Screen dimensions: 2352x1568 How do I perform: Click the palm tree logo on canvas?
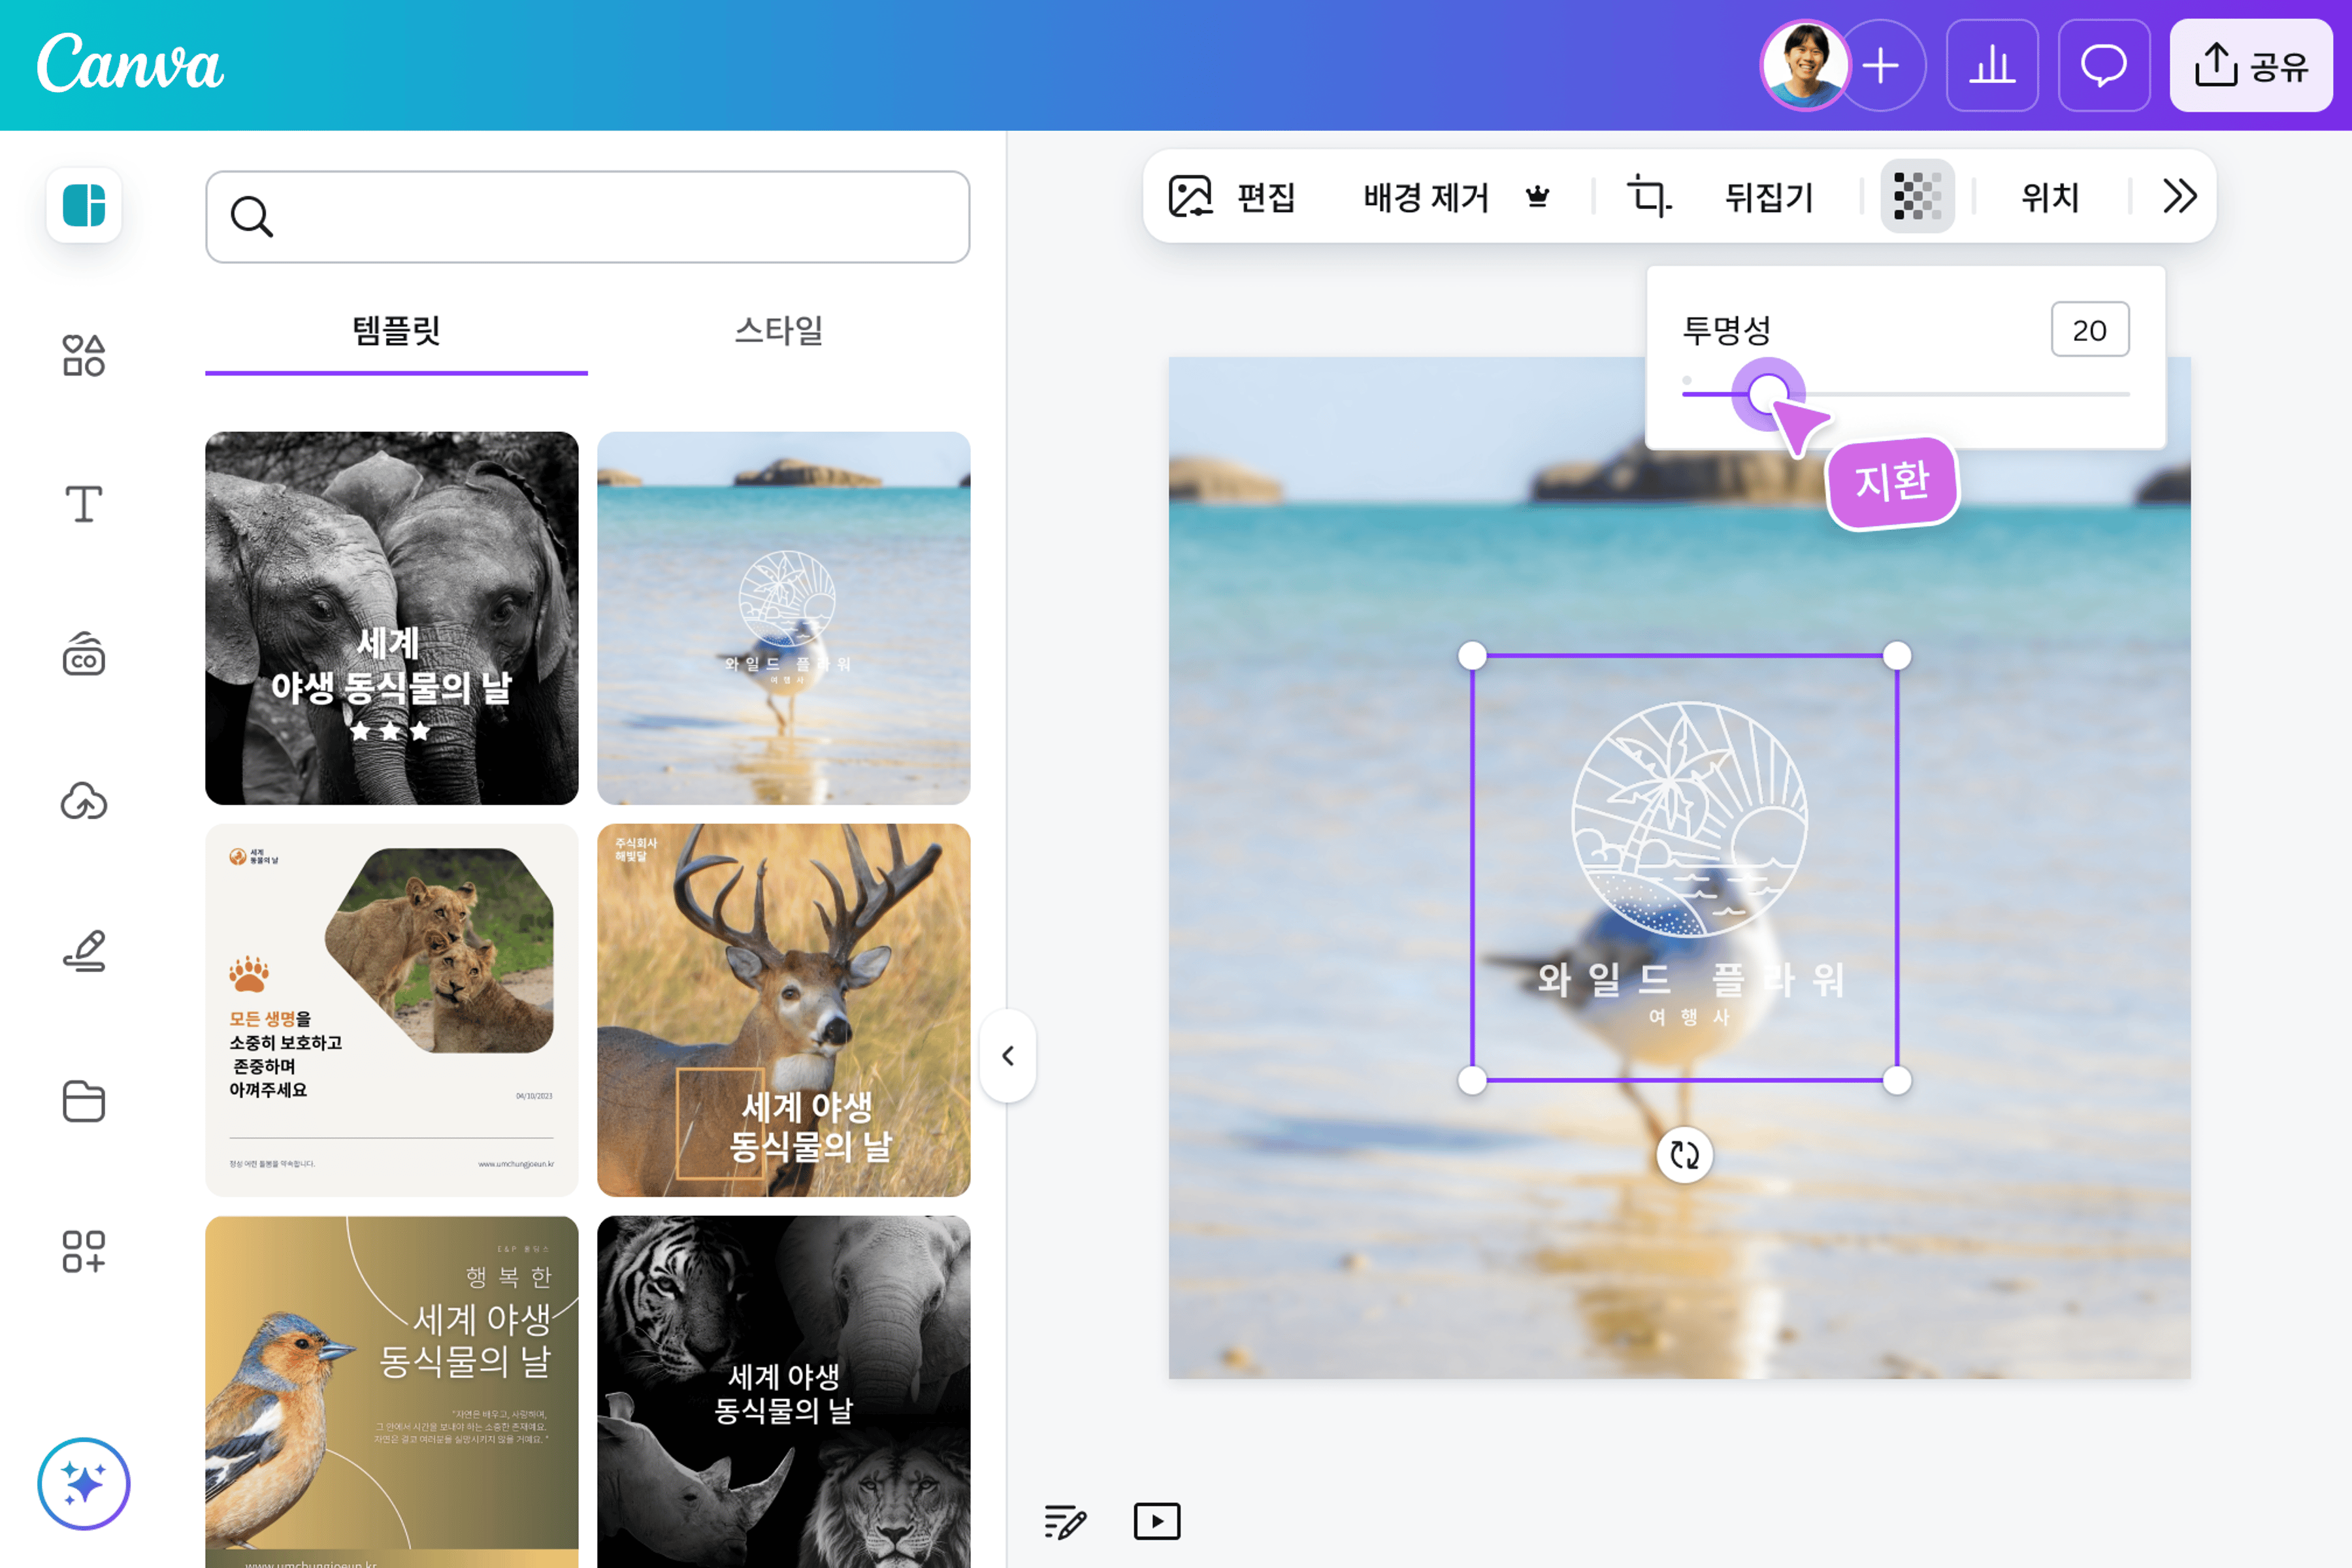coord(1689,819)
